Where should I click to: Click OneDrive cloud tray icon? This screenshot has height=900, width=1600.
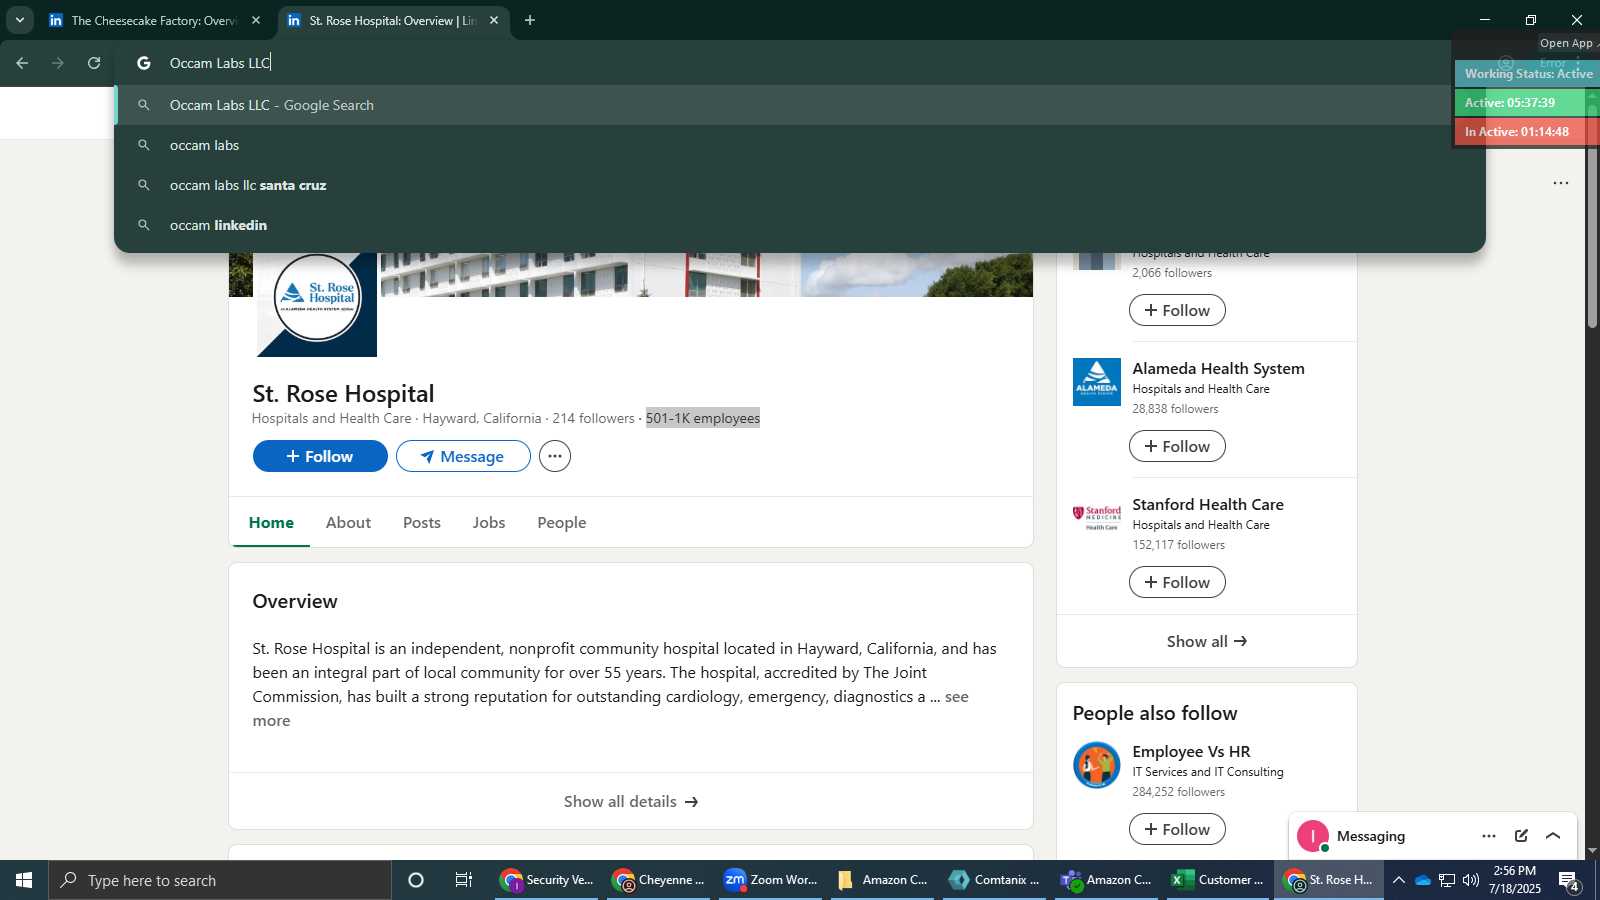[1423, 880]
